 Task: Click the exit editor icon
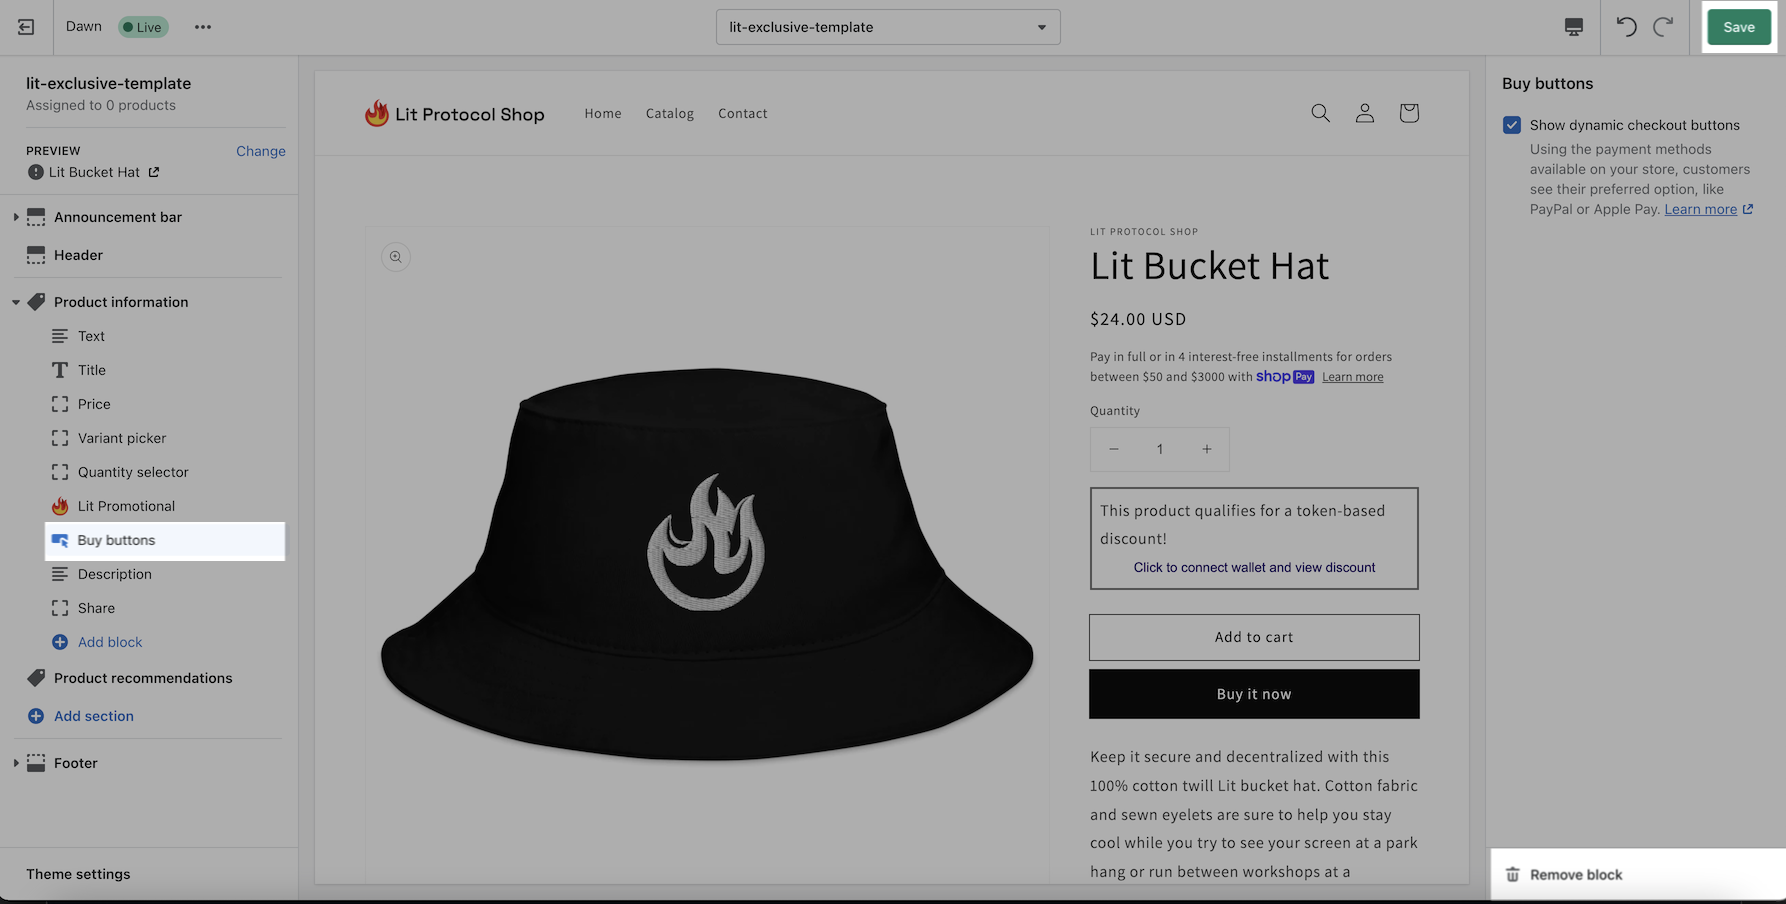pos(26,27)
